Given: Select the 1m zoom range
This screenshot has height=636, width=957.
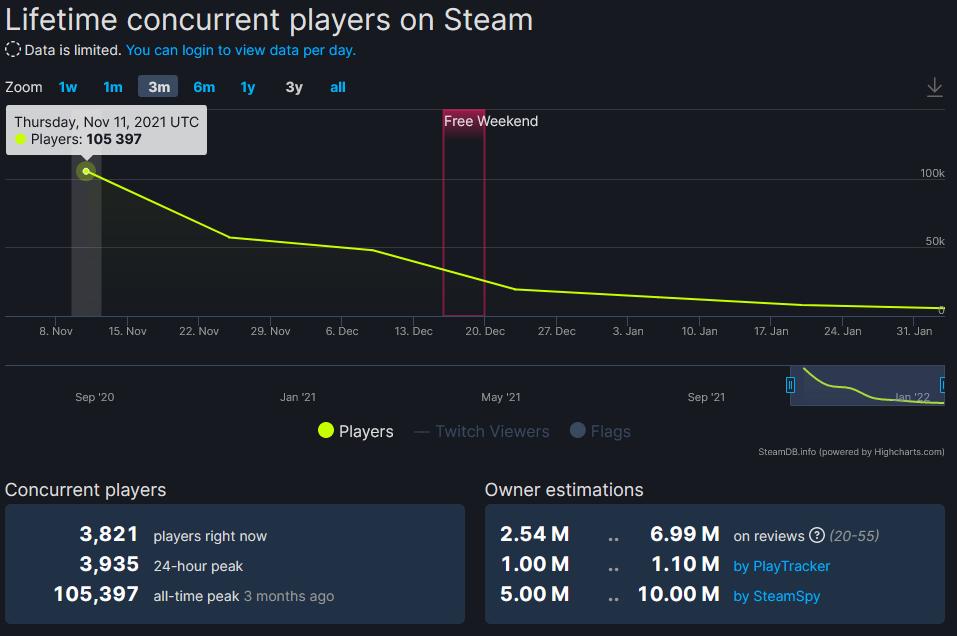Looking at the screenshot, I should point(113,87).
